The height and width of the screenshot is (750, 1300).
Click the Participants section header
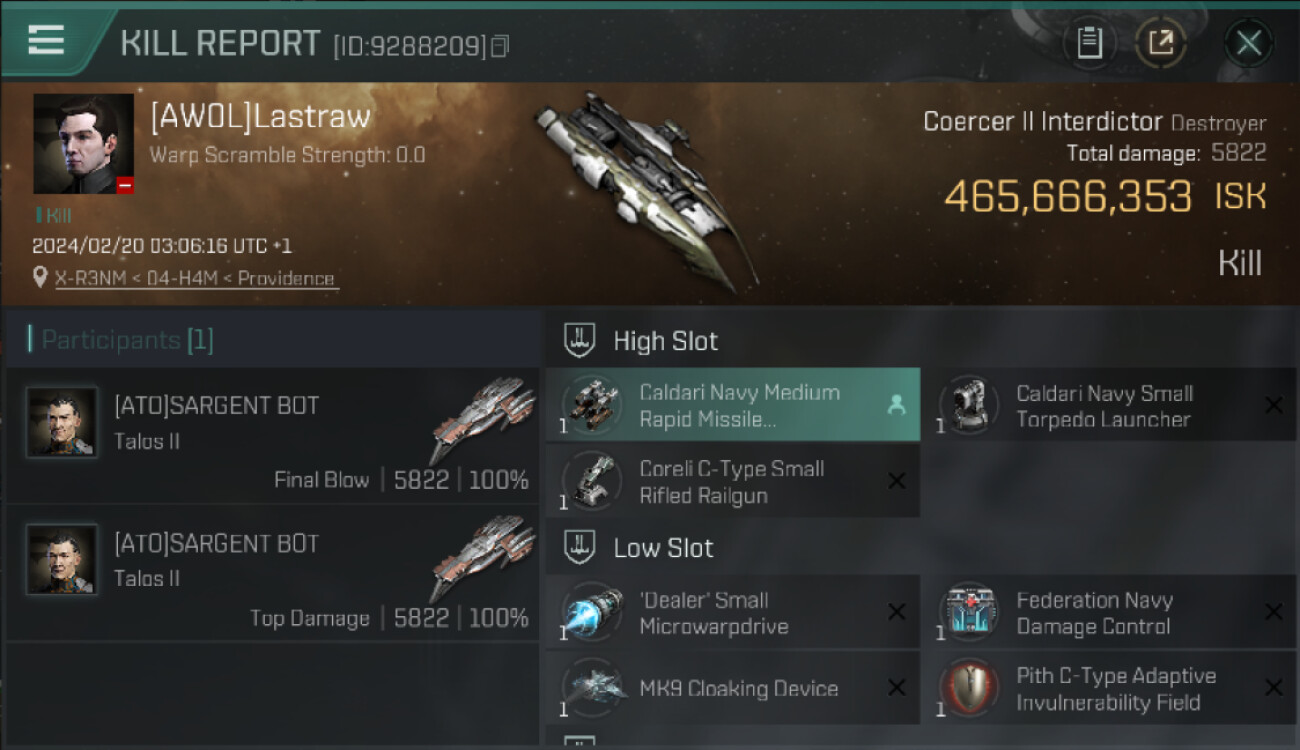[x=120, y=340]
